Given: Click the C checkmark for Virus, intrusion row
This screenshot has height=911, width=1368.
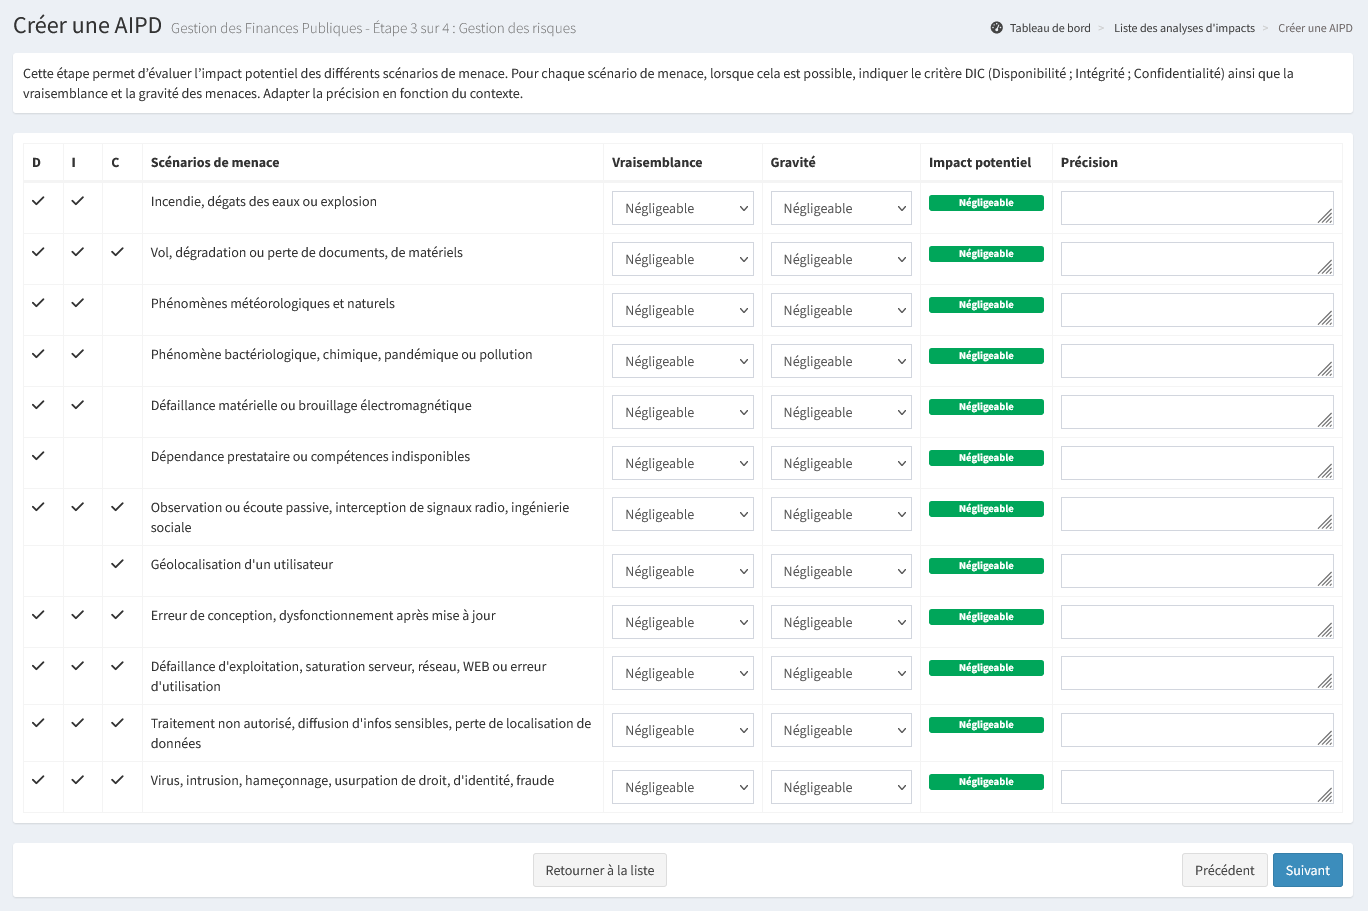Looking at the screenshot, I should (117, 780).
